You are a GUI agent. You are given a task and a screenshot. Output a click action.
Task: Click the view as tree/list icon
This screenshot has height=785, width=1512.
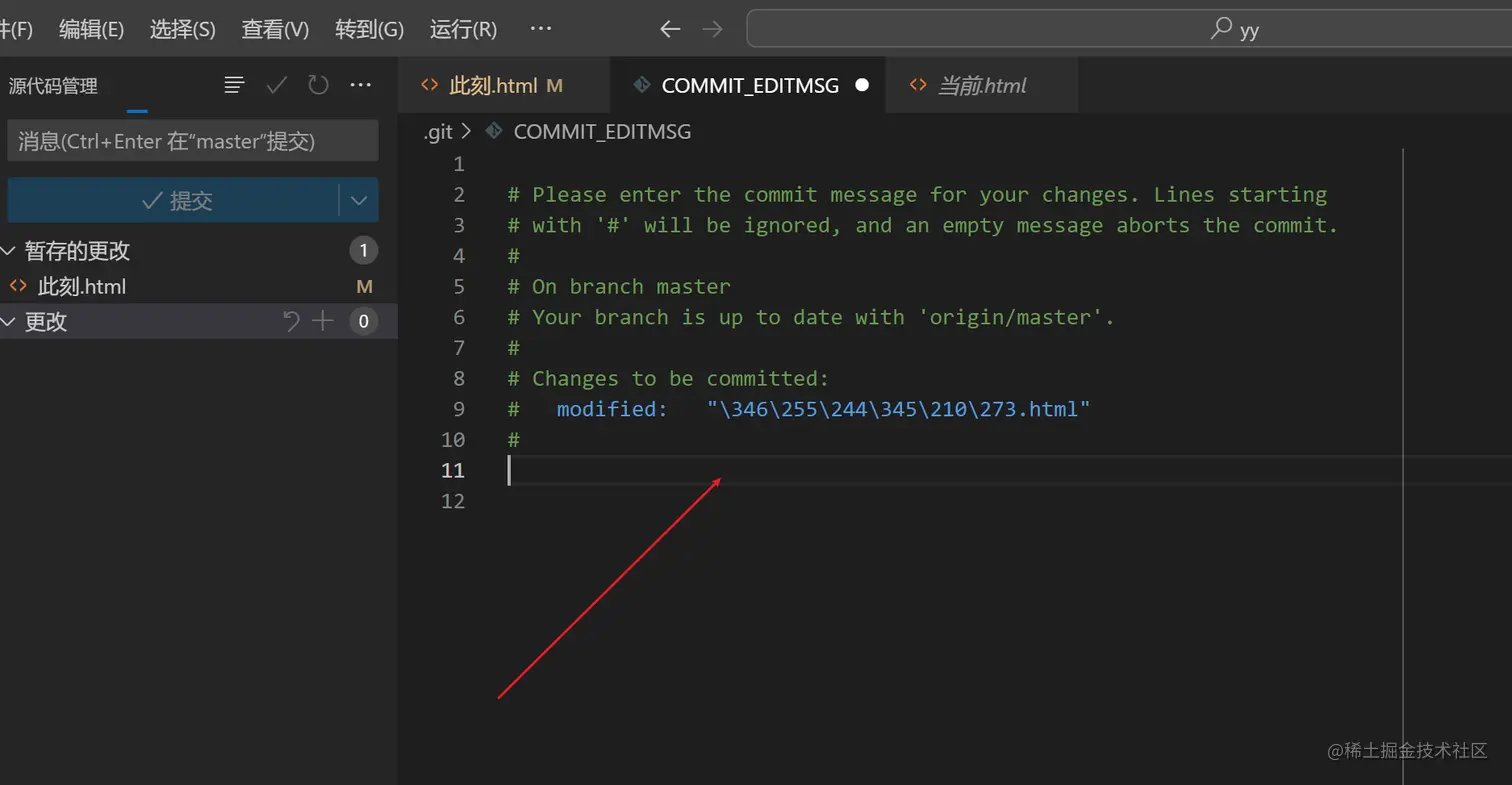234,85
